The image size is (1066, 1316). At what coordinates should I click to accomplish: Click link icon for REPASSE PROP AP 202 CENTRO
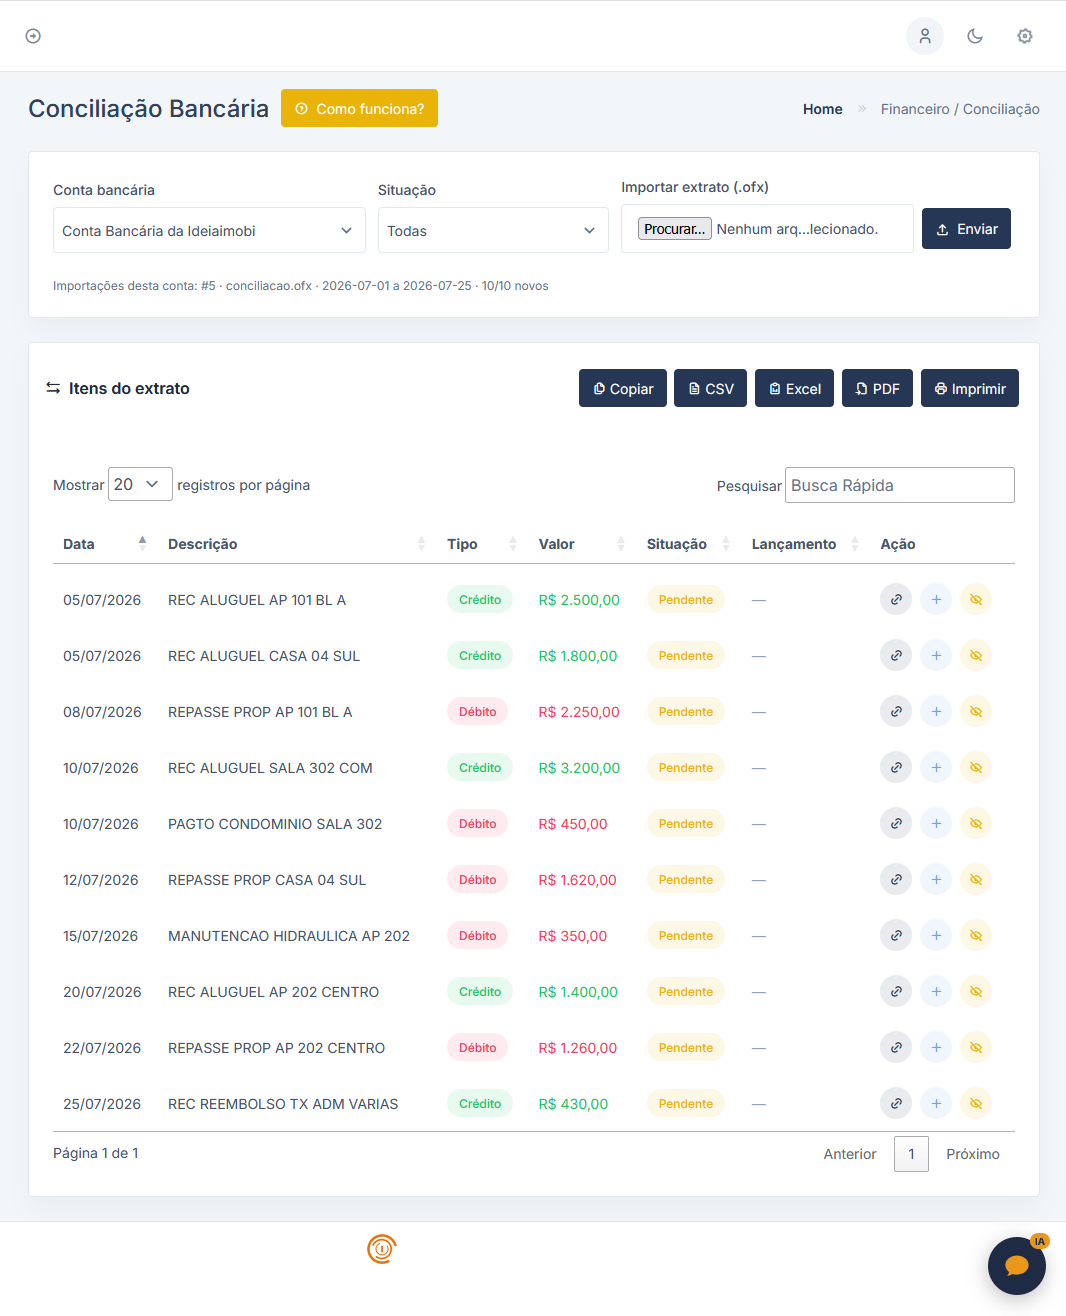(x=896, y=1048)
